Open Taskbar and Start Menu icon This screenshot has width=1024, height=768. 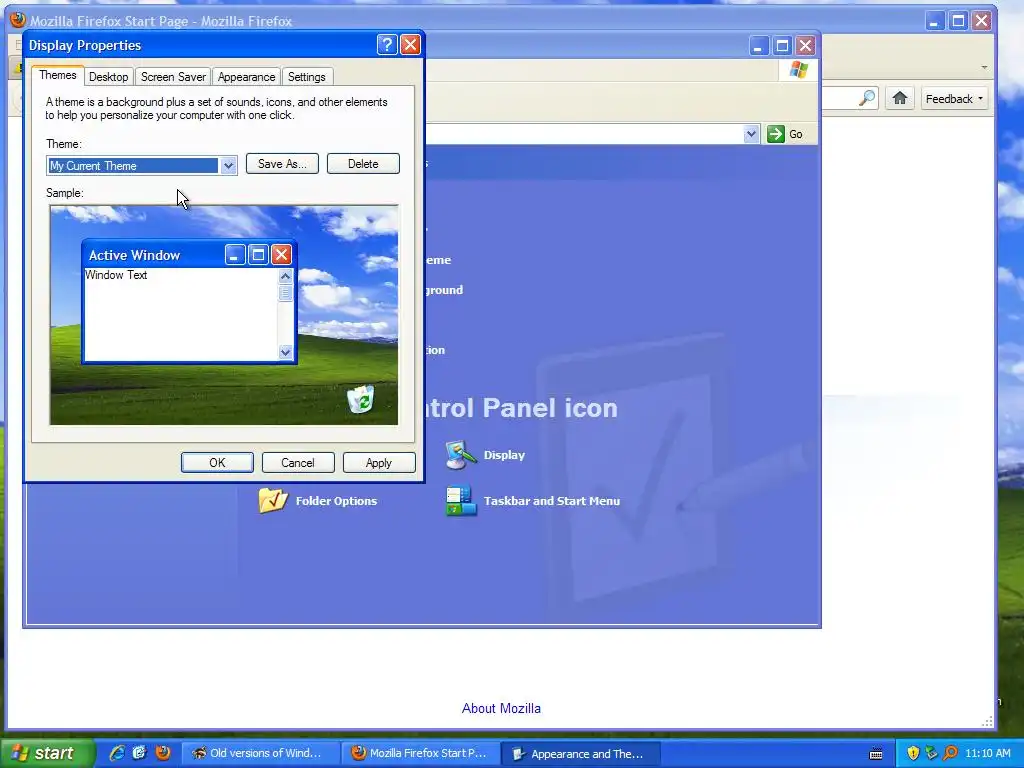pos(461,501)
